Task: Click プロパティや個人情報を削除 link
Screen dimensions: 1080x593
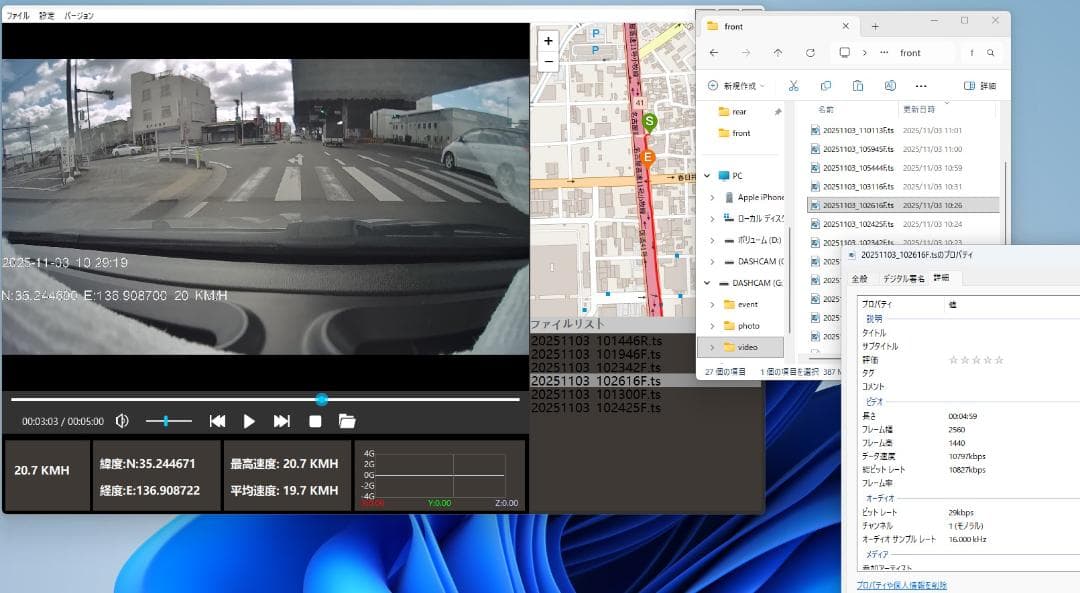Action: click(901, 585)
